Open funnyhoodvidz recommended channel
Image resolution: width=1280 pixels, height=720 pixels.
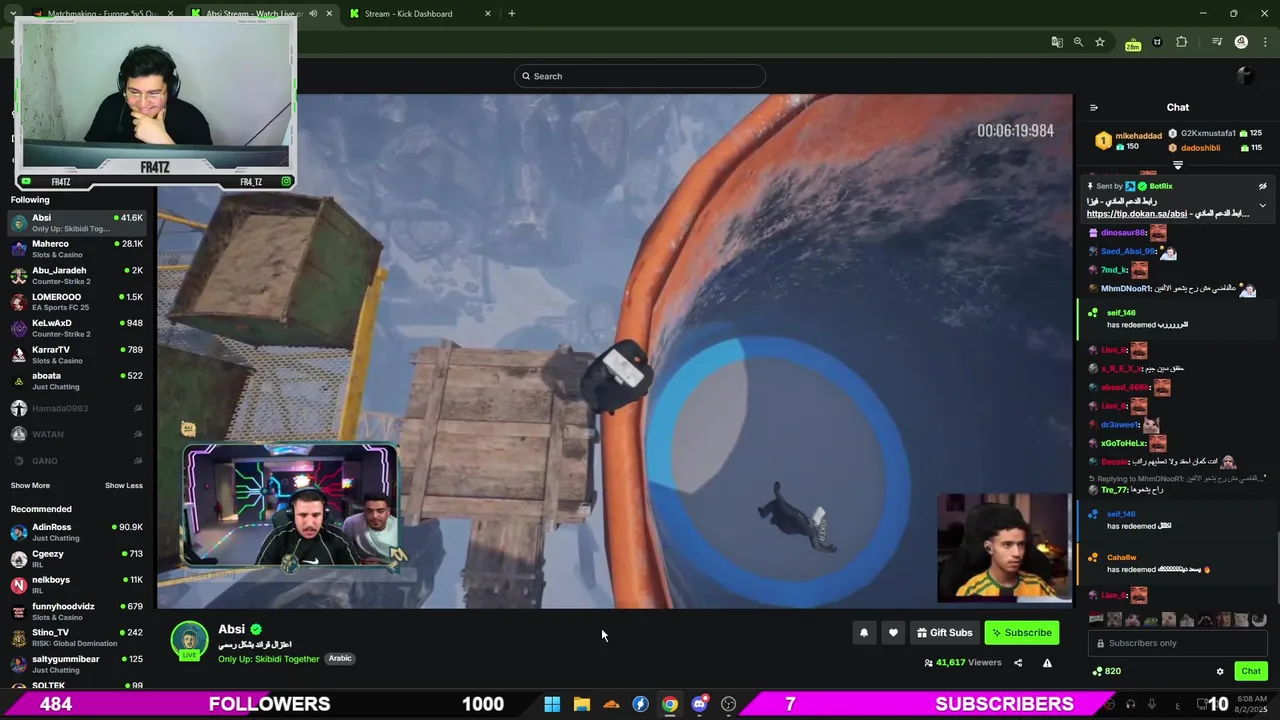(78, 611)
